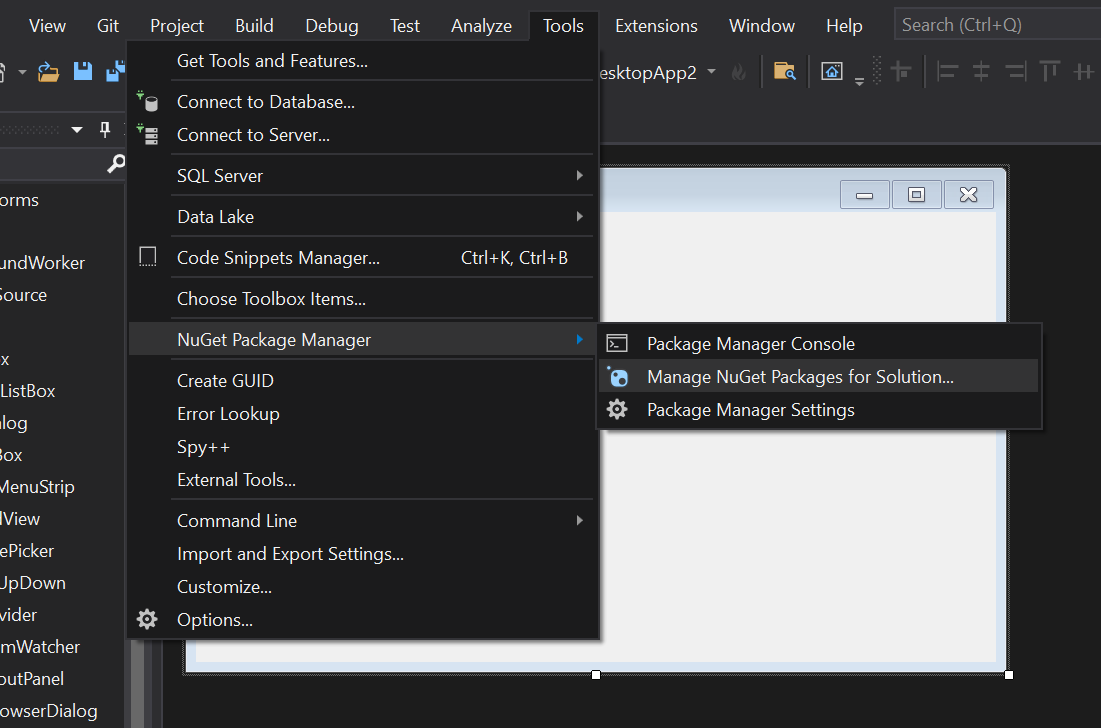Select the 'mWatcher' Toolbox item
The image size is (1101, 728).
tap(40, 647)
